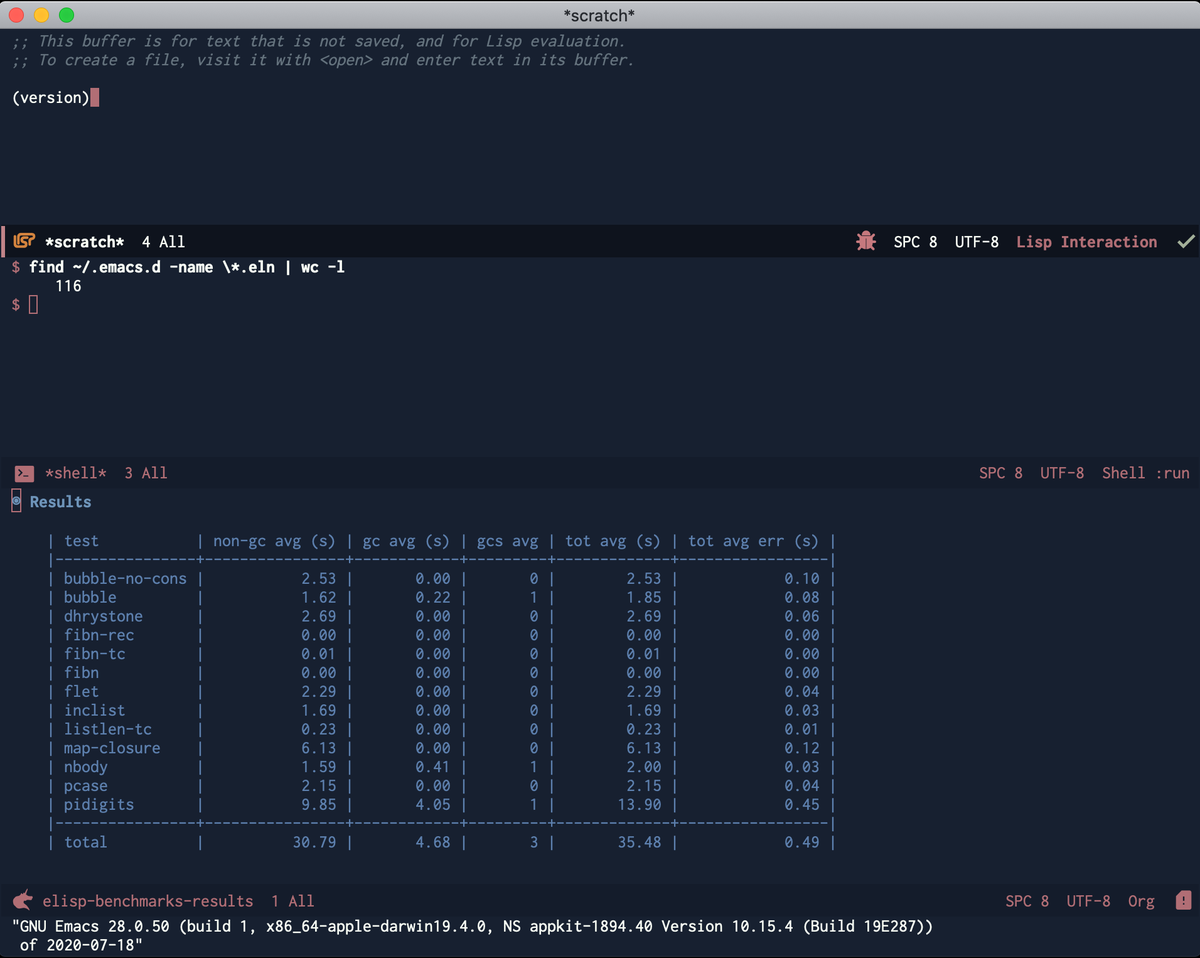Click SPC 8 in the *shell* mode line
The height and width of the screenshot is (958, 1200).
[1001, 473]
